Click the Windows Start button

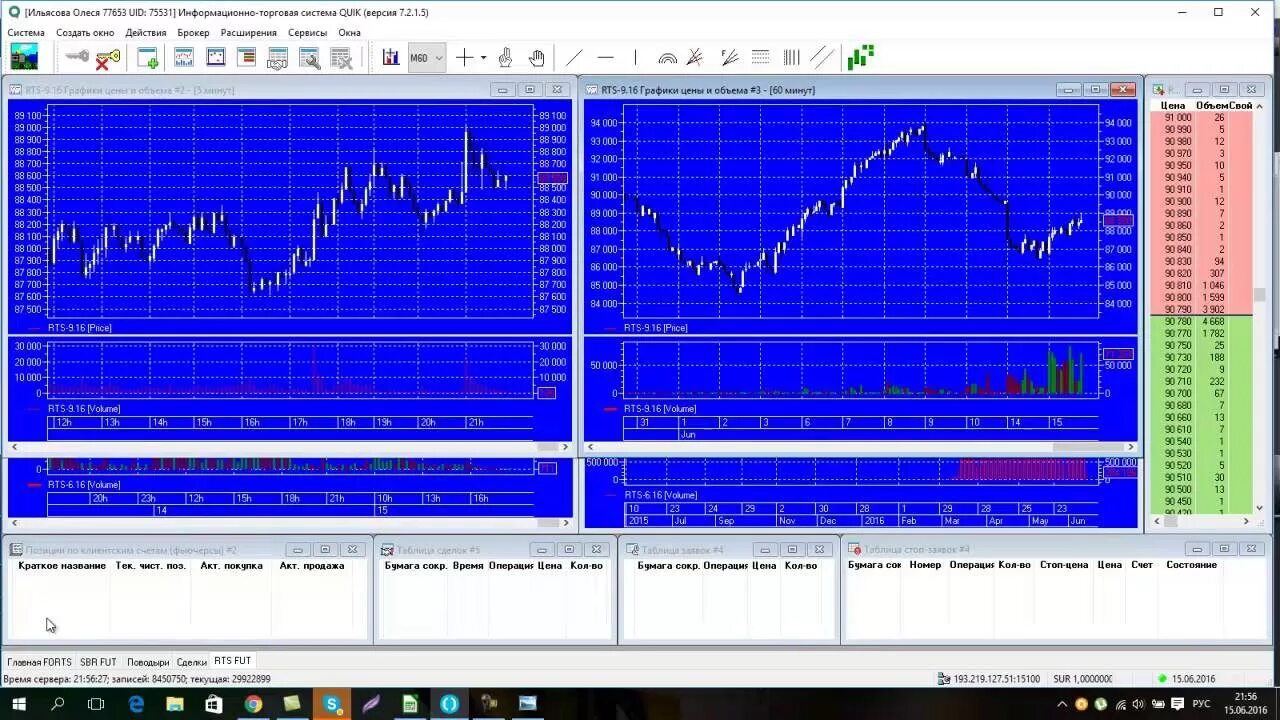pyautogui.click(x=18, y=704)
